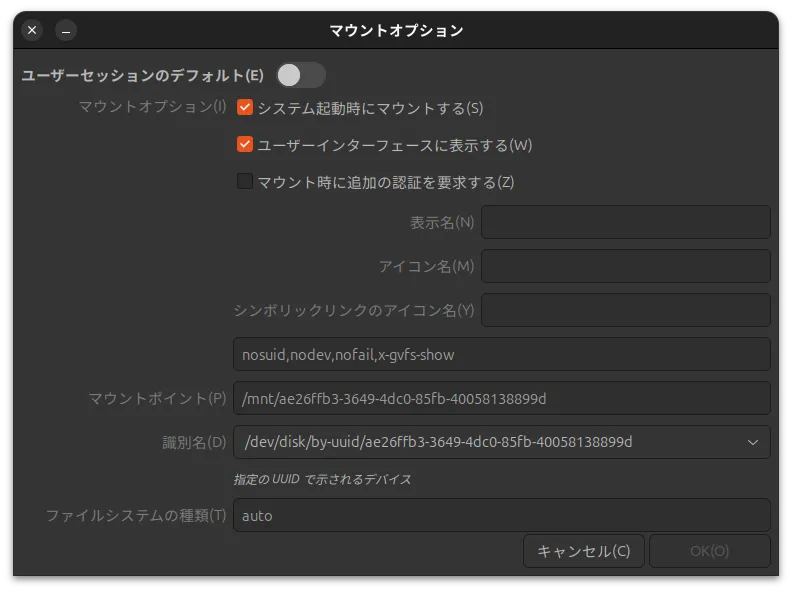The image size is (792, 592).
Task: Click the マウントオプション(I) label
Action: point(152,107)
